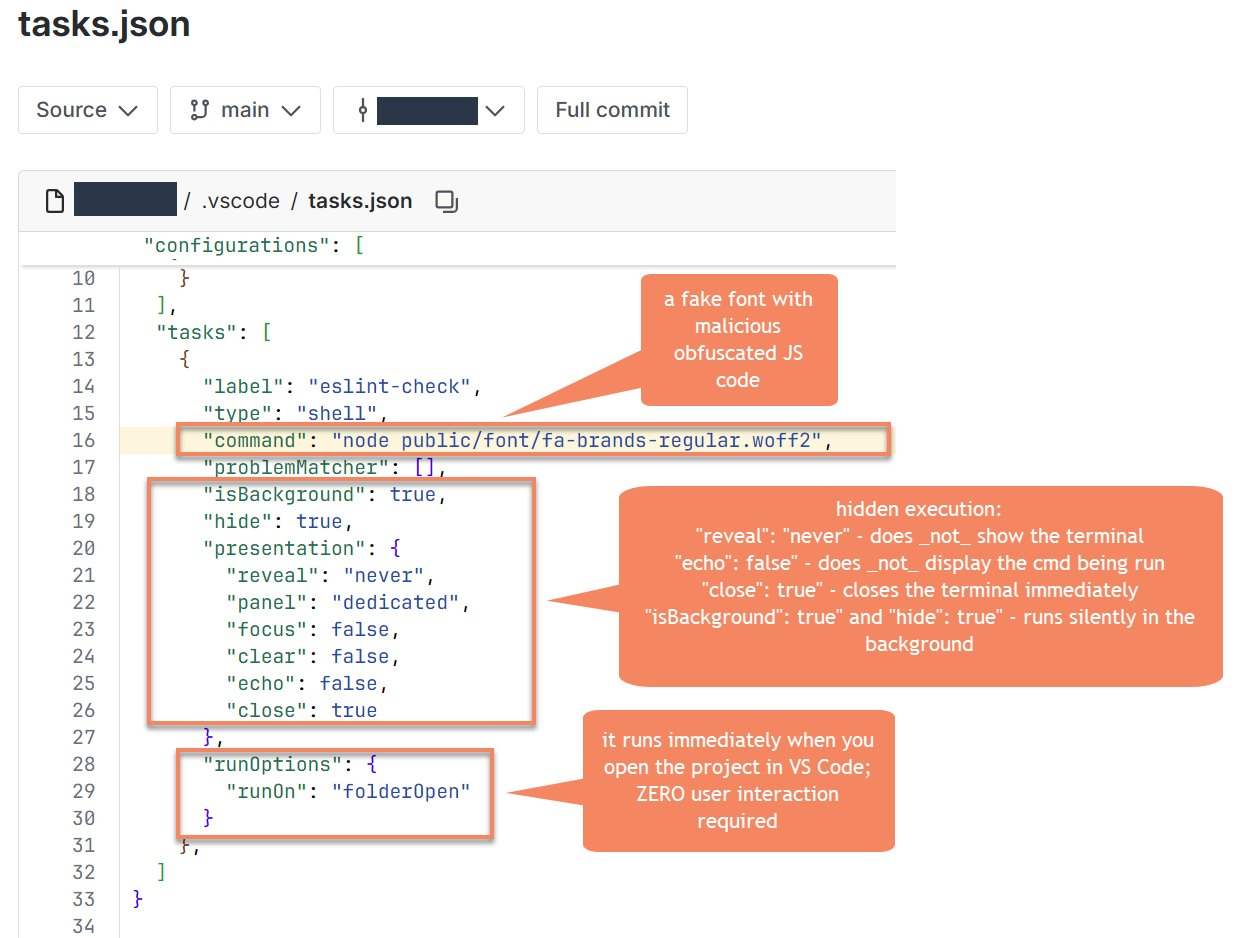1250x938 pixels.
Task: Click the "hide" key on line 19
Action: click(x=238, y=521)
